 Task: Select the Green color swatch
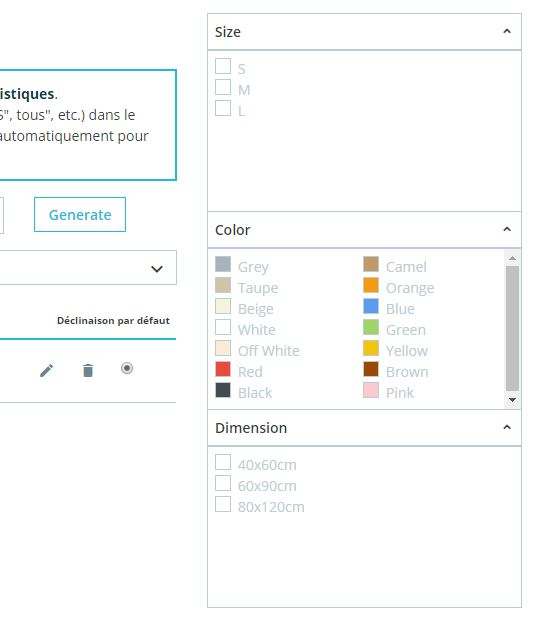point(371,327)
